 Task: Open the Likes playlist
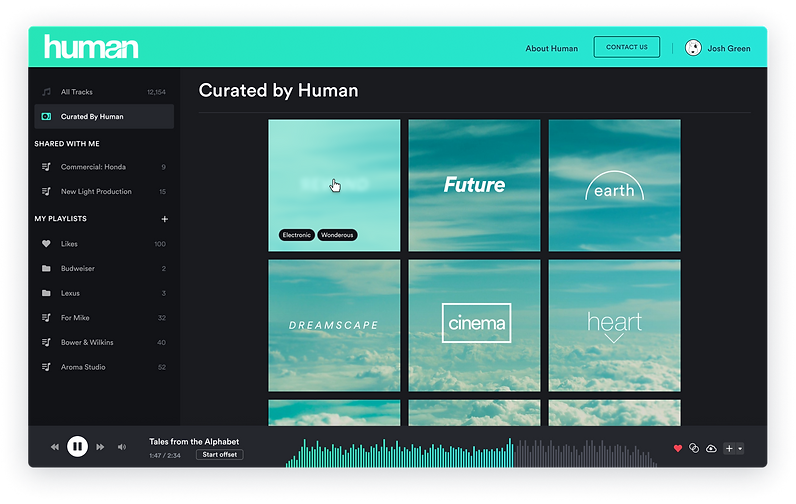[x=104, y=244]
